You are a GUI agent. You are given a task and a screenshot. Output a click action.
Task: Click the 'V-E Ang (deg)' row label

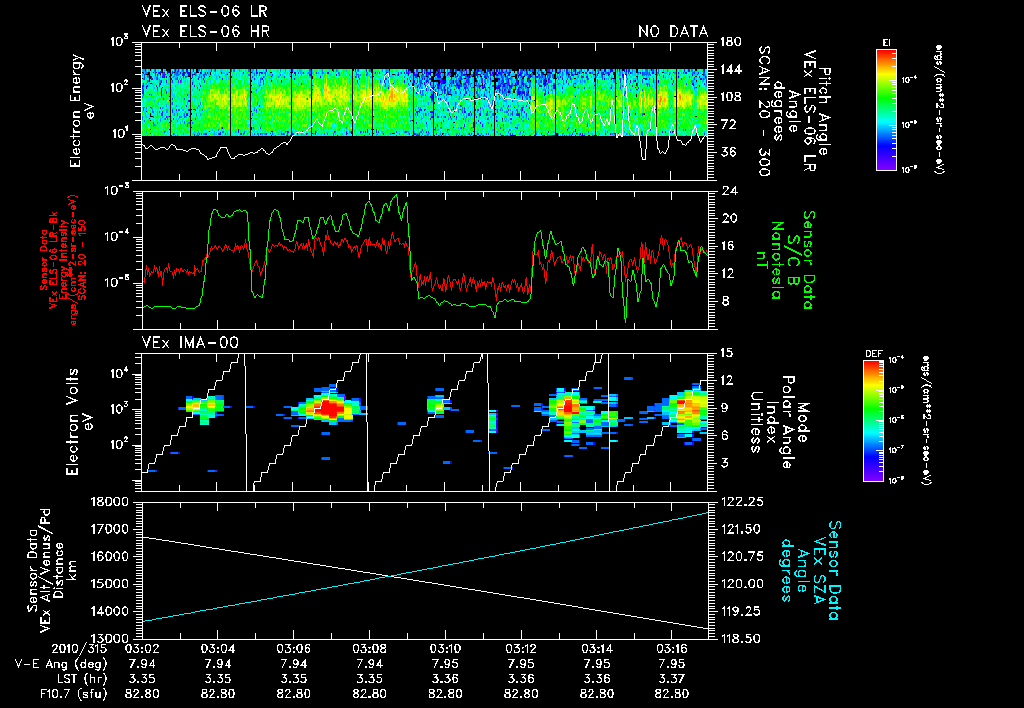pos(60,664)
